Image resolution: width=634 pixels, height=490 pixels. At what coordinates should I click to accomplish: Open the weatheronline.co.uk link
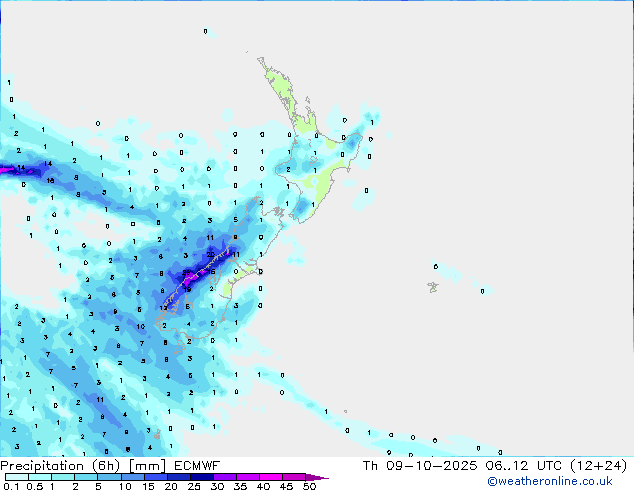pos(549,481)
